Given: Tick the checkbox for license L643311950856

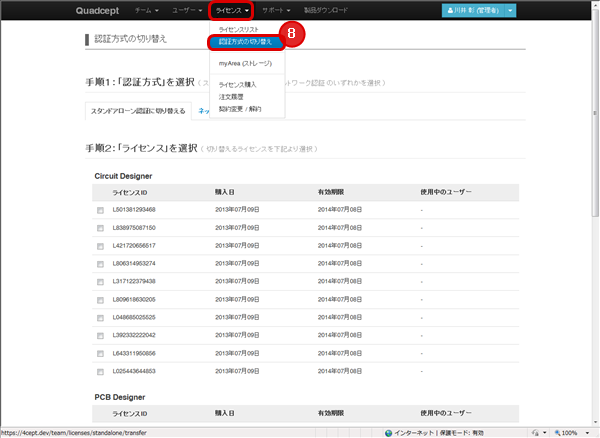Looking at the screenshot, I should coord(100,354).
